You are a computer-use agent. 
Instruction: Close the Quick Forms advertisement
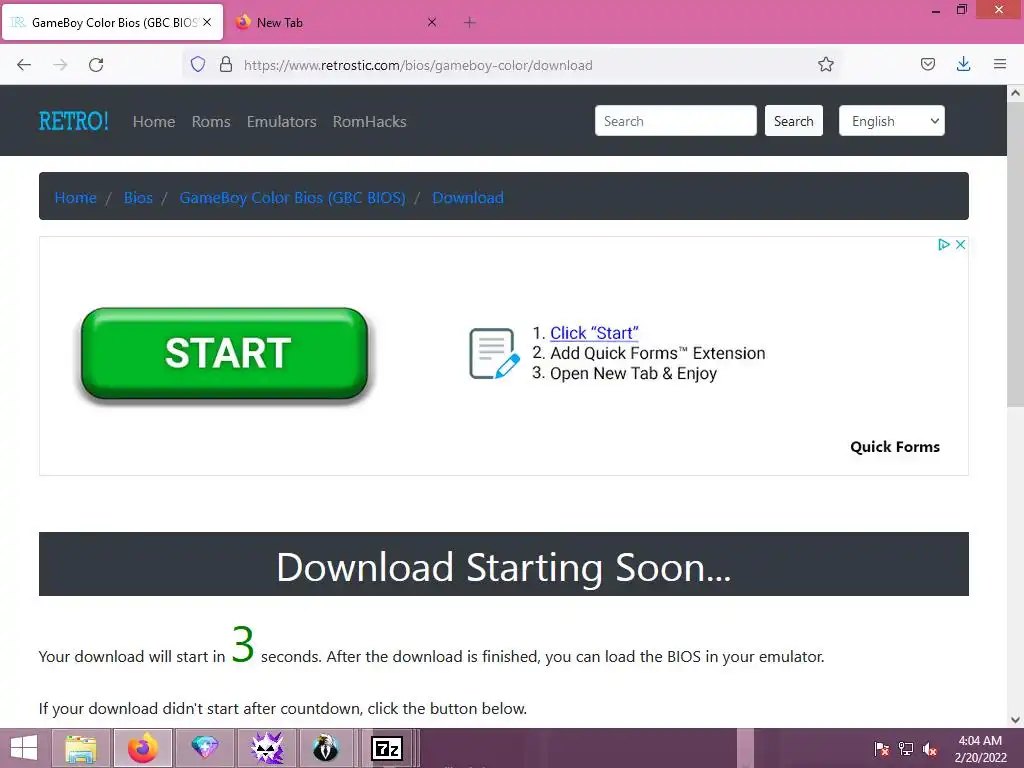tap(961, 244)
